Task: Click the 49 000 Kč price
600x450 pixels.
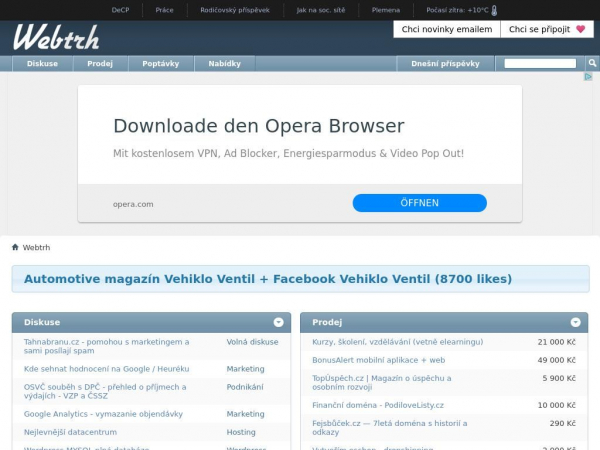Action: tap(556, 360)
